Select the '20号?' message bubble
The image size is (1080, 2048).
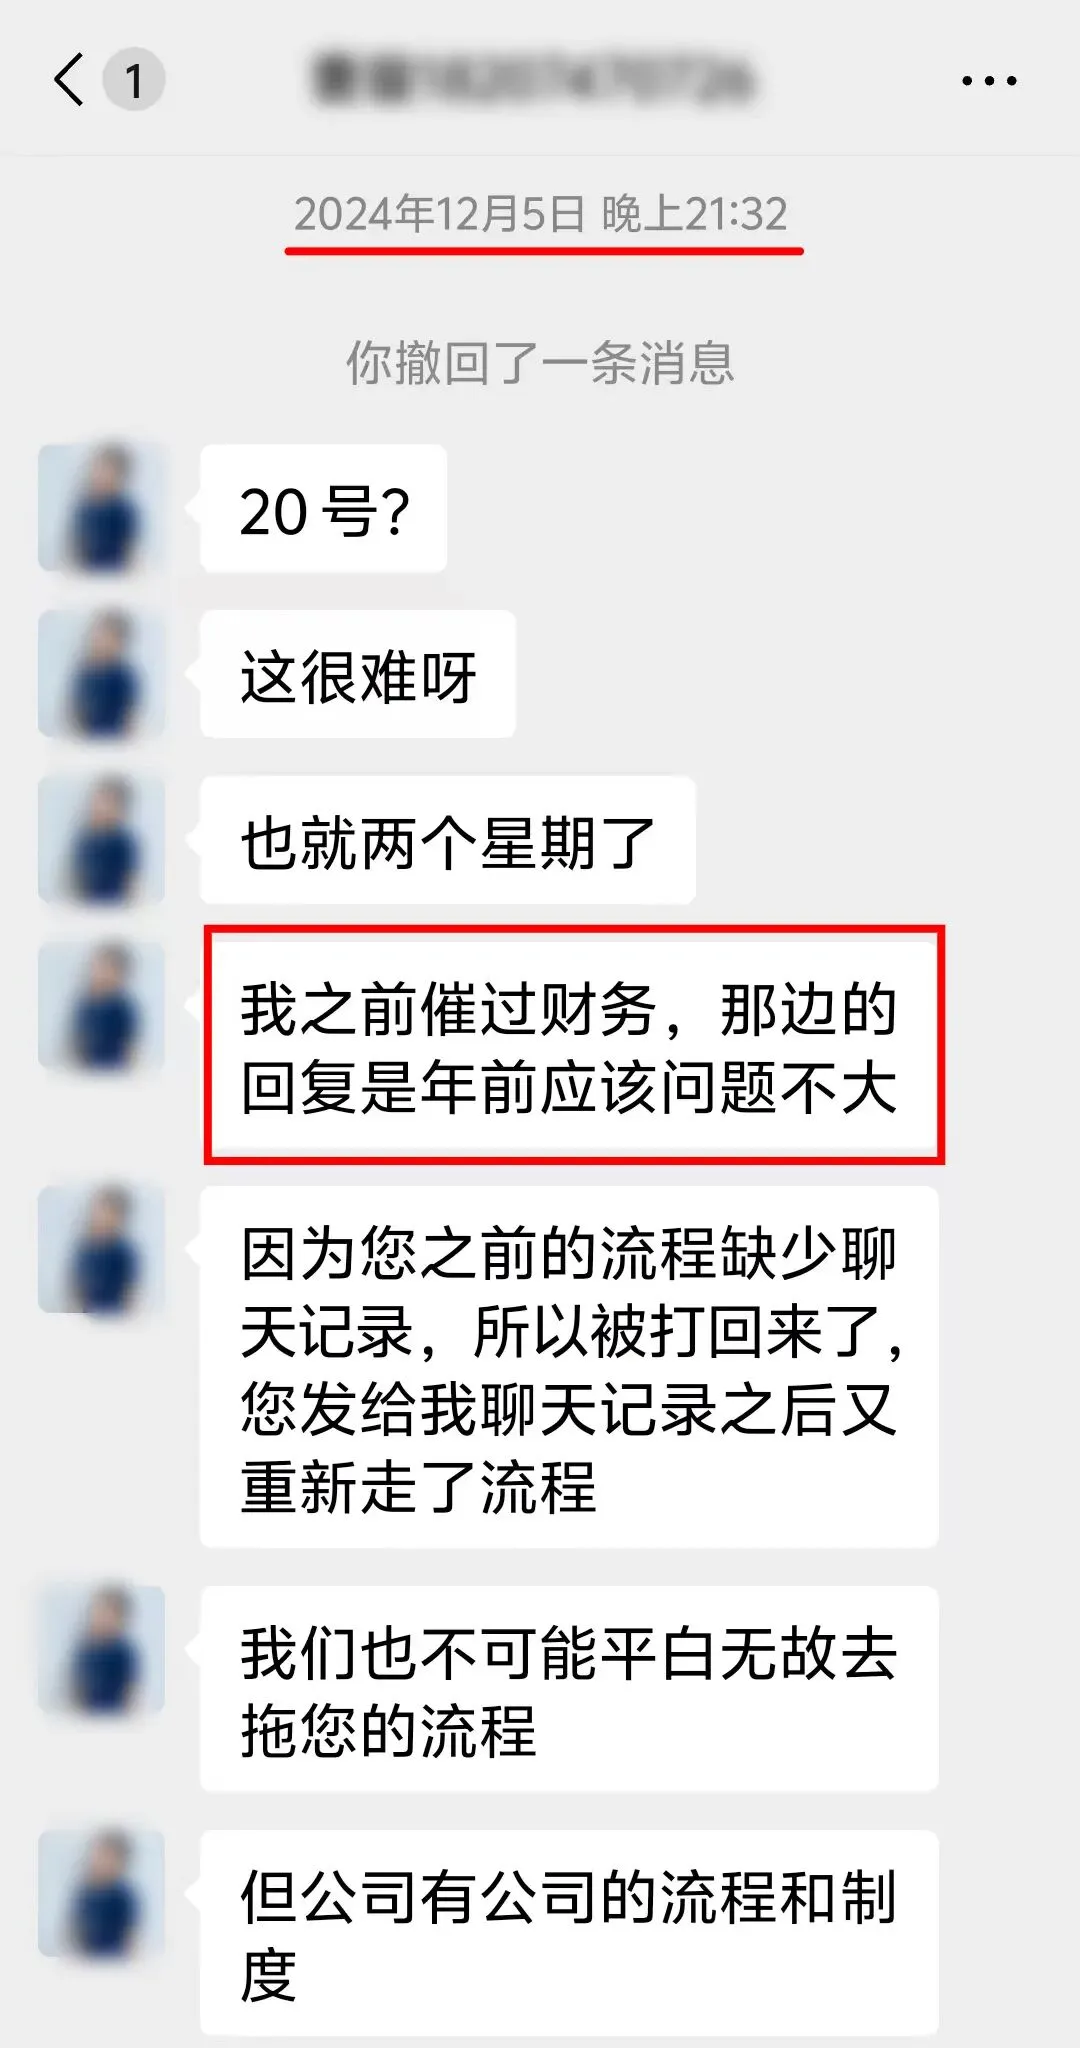coord(323,509)
